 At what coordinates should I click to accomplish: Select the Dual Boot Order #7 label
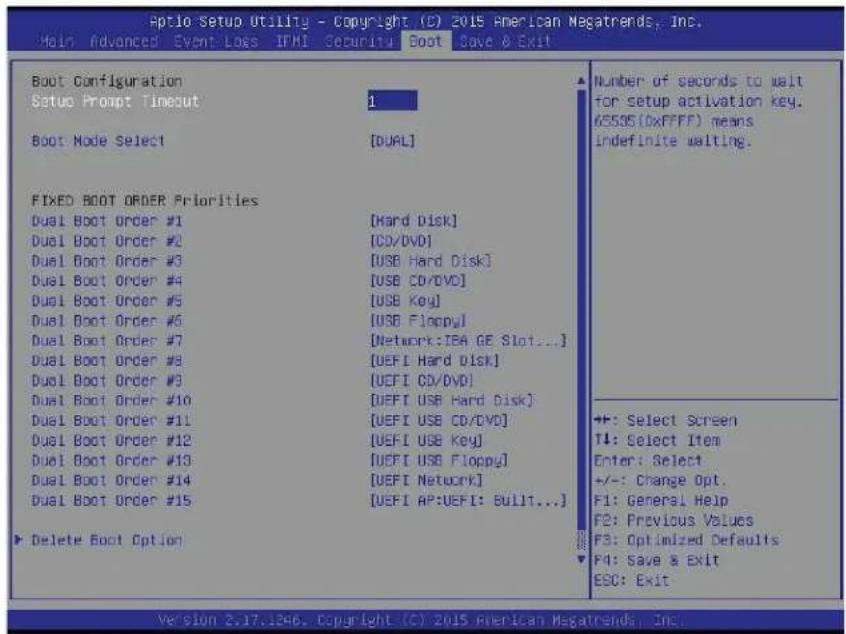coord(107,341)
